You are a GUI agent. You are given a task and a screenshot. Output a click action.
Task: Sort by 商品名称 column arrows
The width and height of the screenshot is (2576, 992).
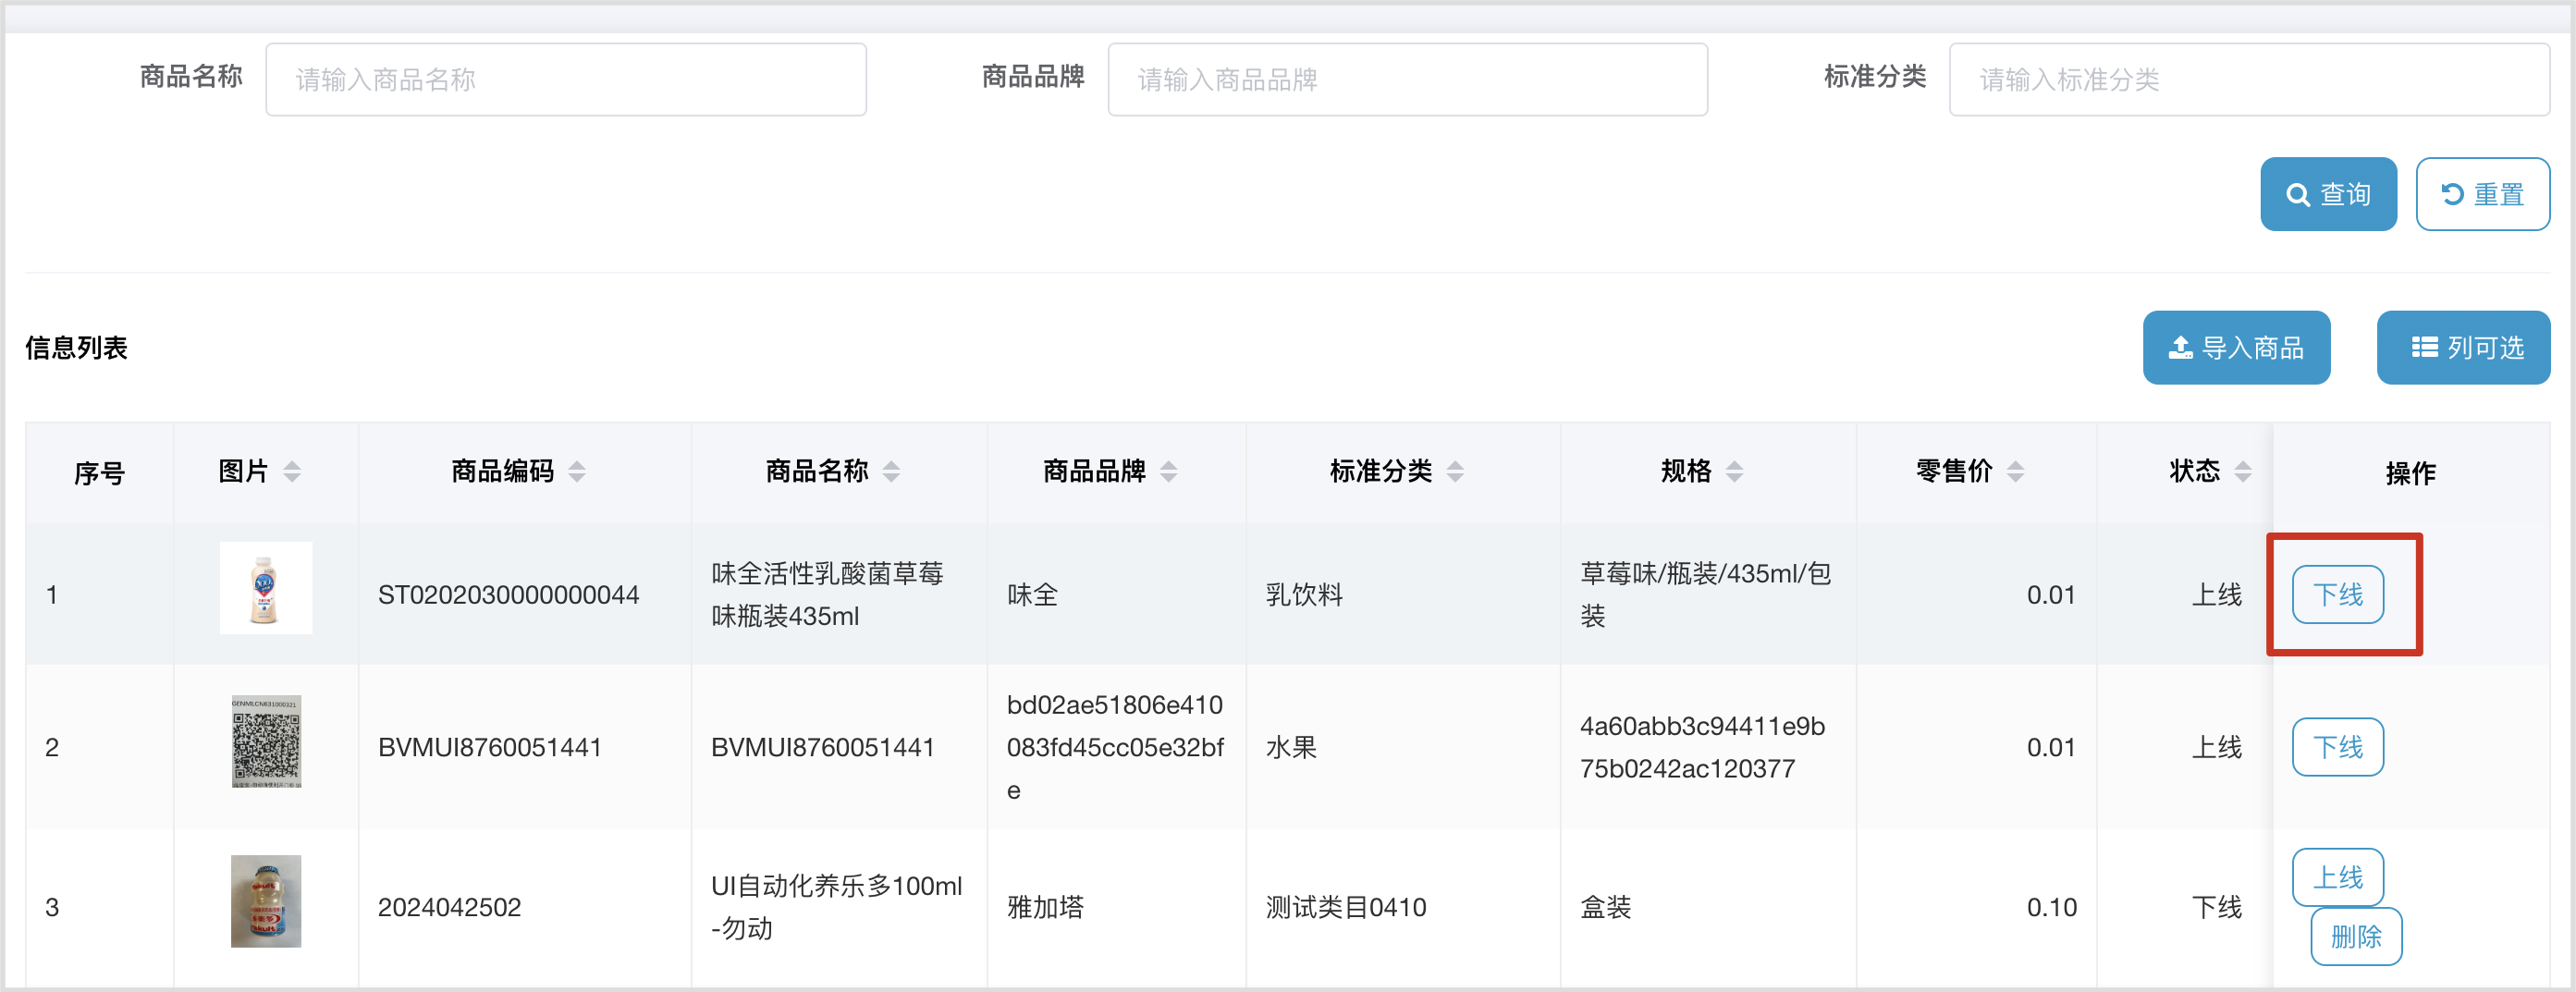coord(891,471)
